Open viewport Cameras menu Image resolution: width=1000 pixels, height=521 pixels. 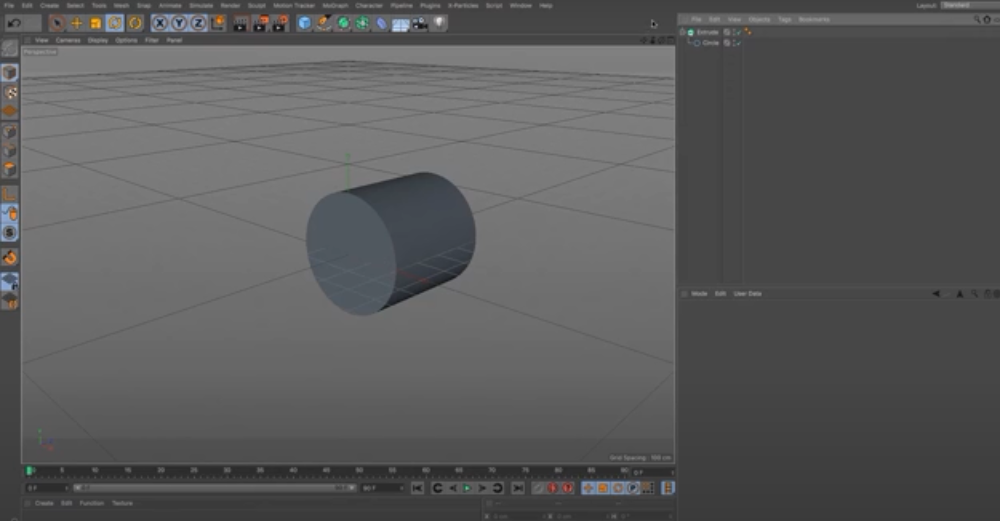68,40
